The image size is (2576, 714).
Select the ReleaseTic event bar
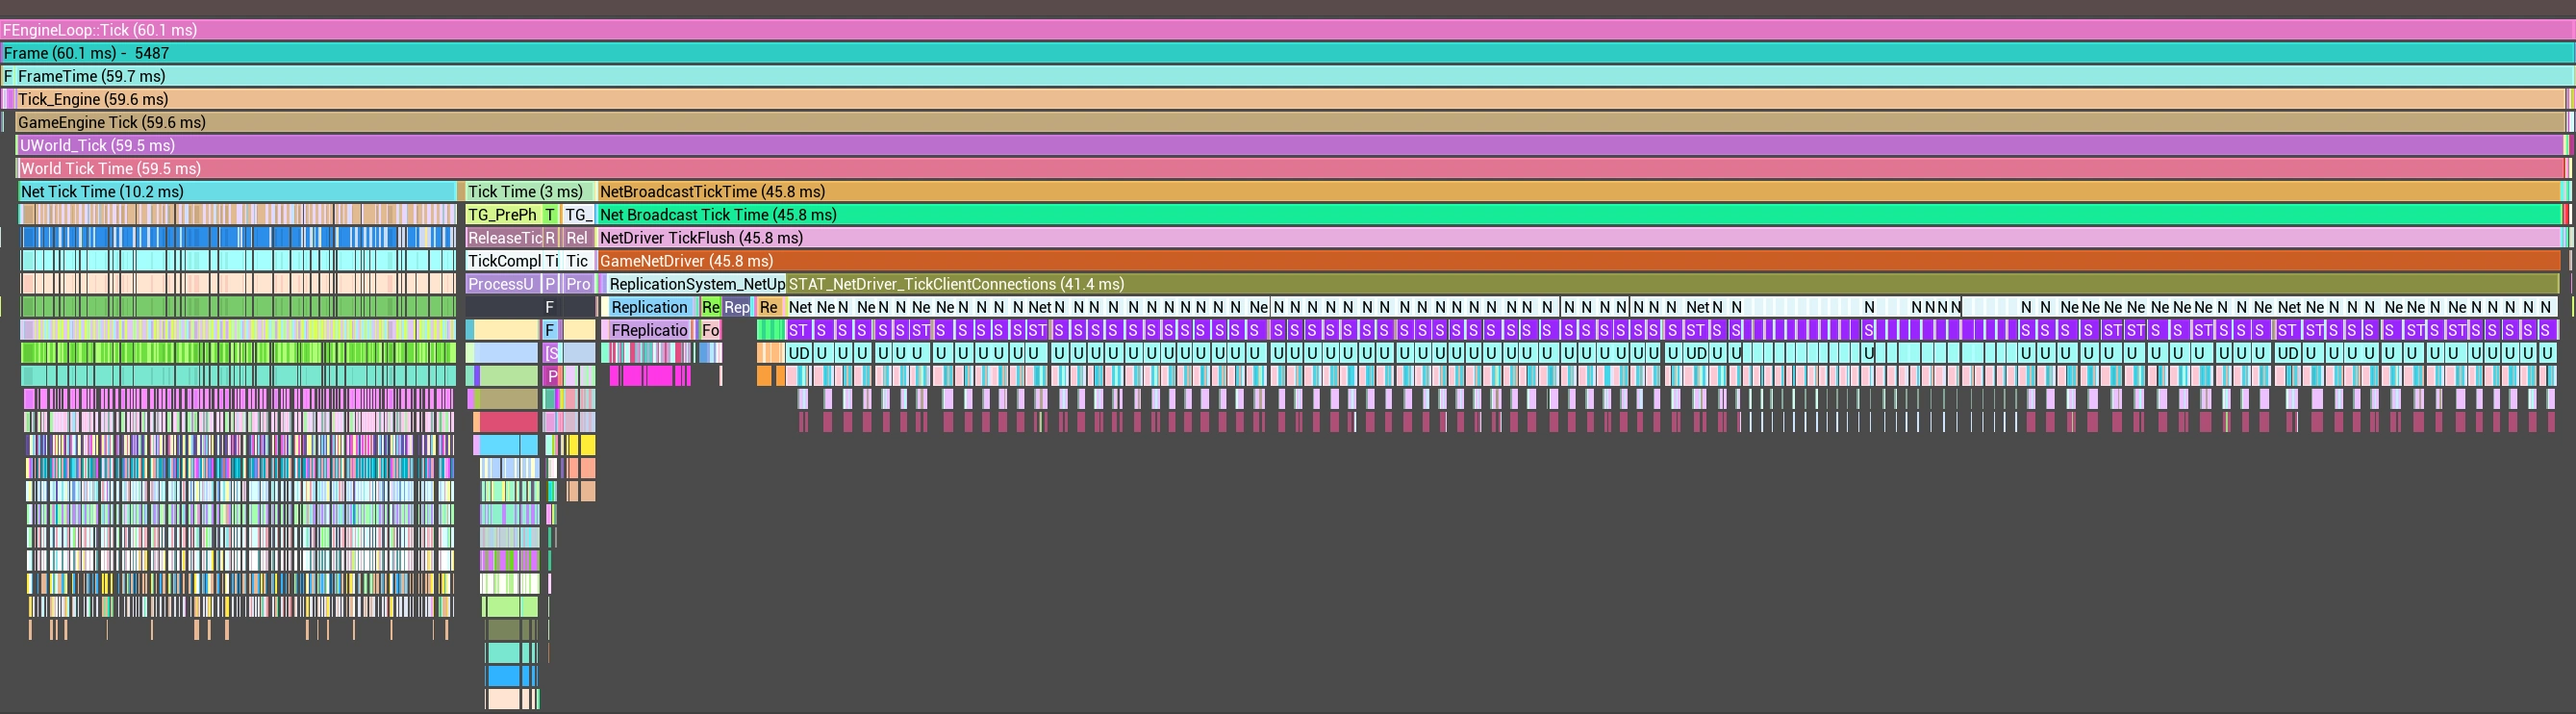click(504, 237)
